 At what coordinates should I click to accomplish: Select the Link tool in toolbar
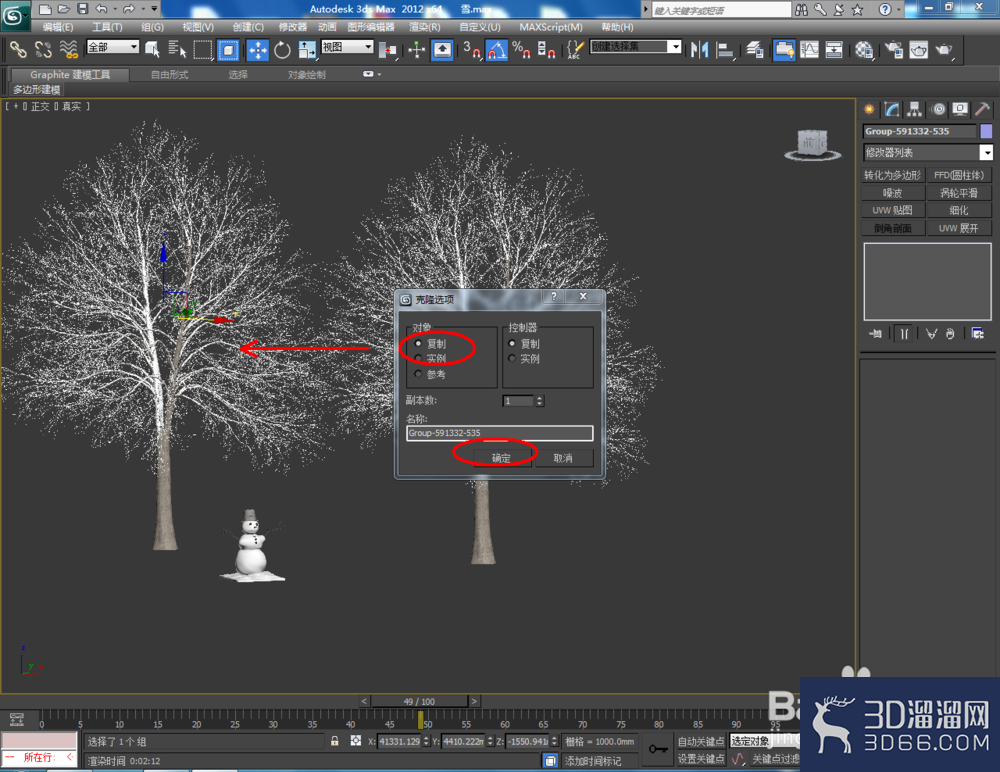[18, 49]
